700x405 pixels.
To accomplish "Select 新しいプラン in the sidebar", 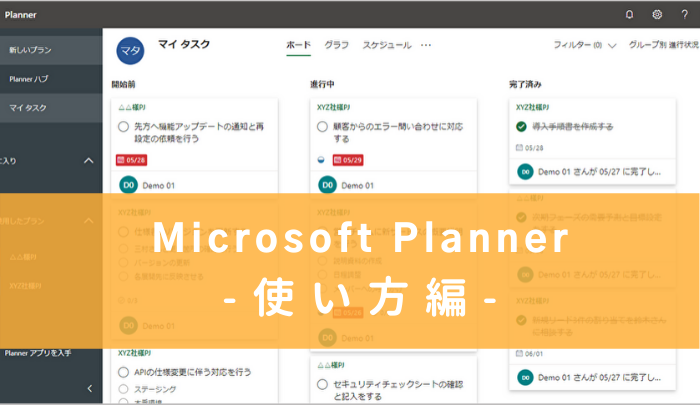I will 51,50.
